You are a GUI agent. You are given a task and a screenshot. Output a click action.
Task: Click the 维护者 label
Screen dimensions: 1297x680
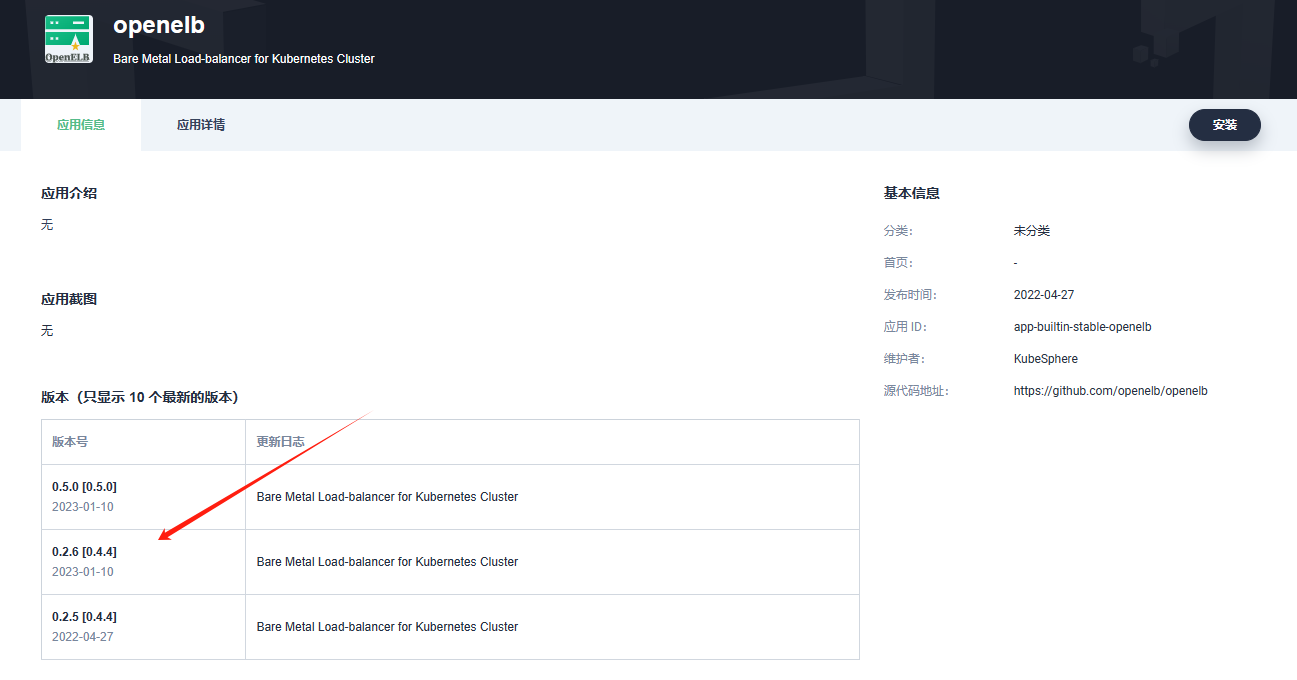click(904, 359)
